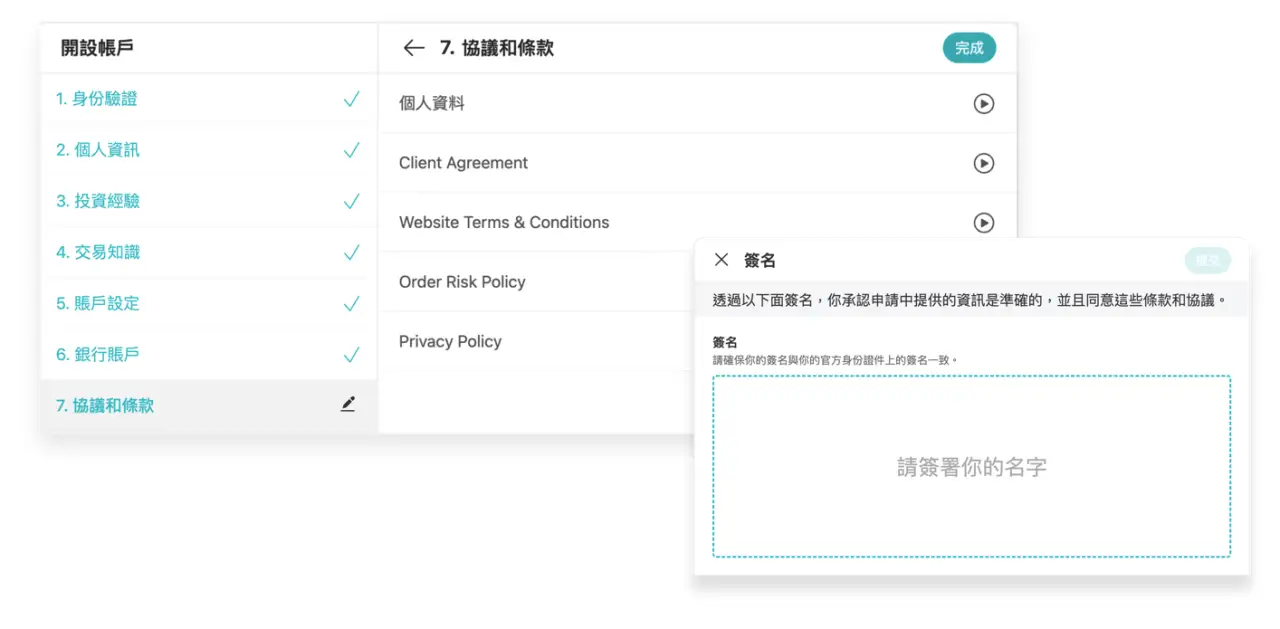Image resolution: width=1280 pixels, height=629 pixels.
Task: Open Website Terms & Conditions document
Action: pyautogui.click(x=697, y=222)
